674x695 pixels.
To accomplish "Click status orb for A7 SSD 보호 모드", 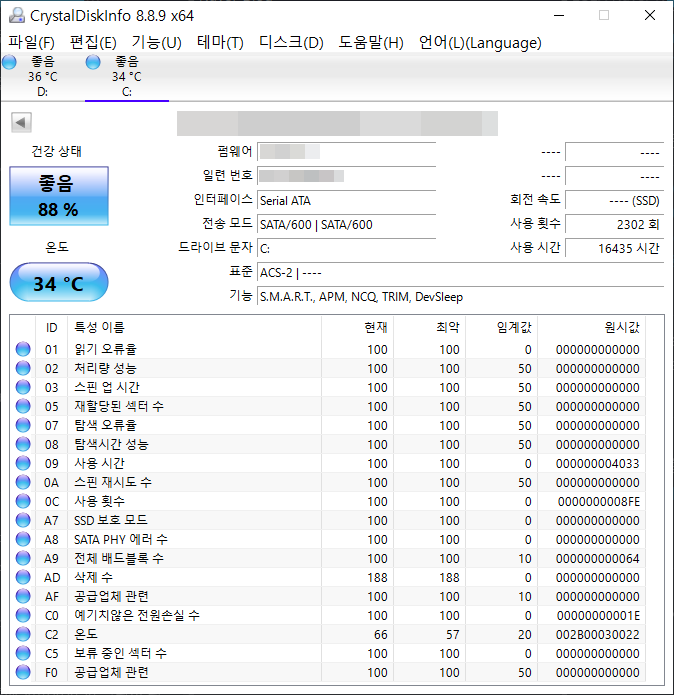I will point(23,520).
